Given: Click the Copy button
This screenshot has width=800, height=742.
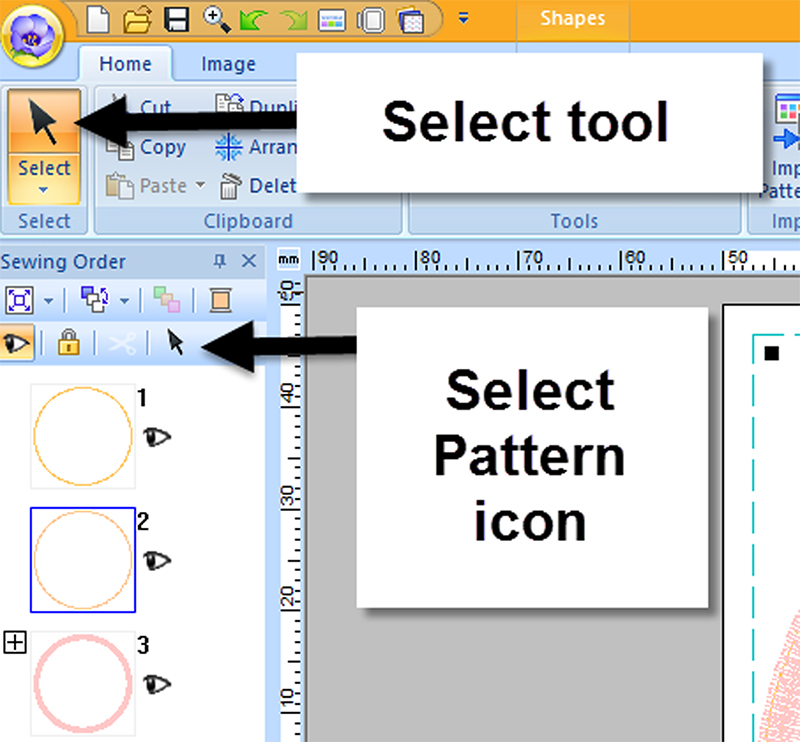Looking at the screenshot, I should (x=148, y=147).
